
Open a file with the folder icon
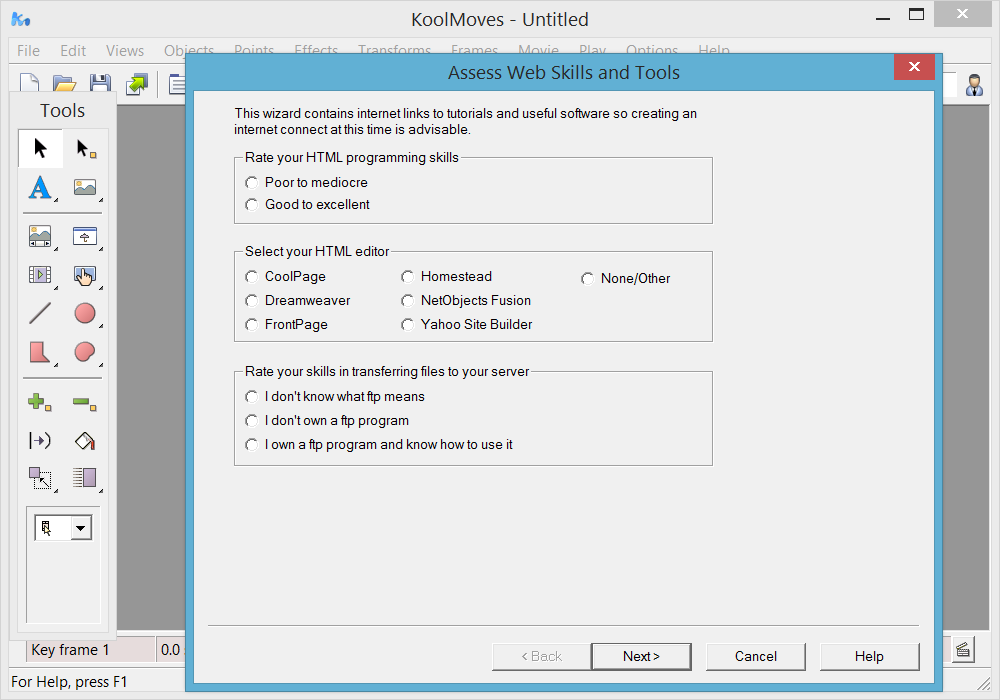point(64,84)
